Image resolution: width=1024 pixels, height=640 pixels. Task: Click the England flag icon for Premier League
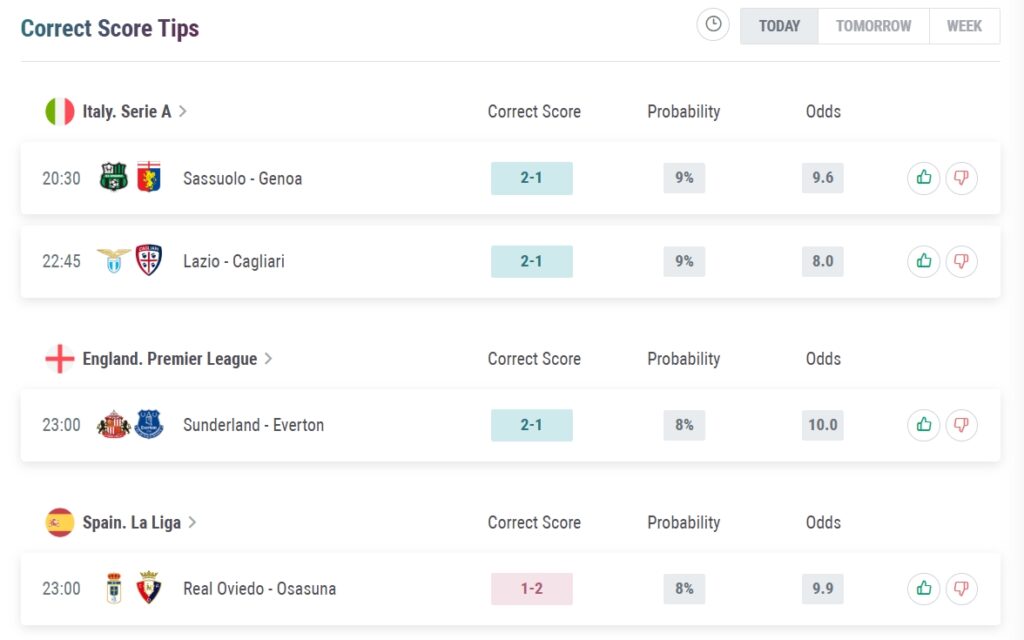click(57, 357)
